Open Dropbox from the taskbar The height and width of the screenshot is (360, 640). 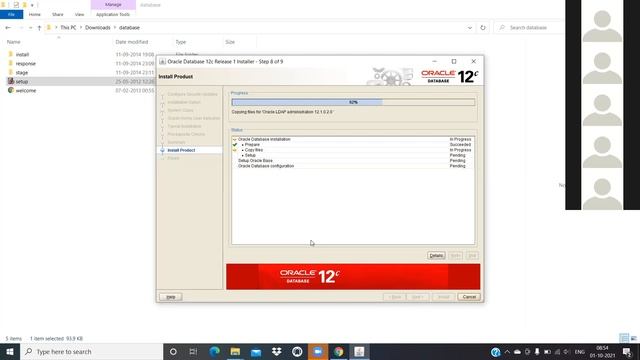[x=276, y=351]
